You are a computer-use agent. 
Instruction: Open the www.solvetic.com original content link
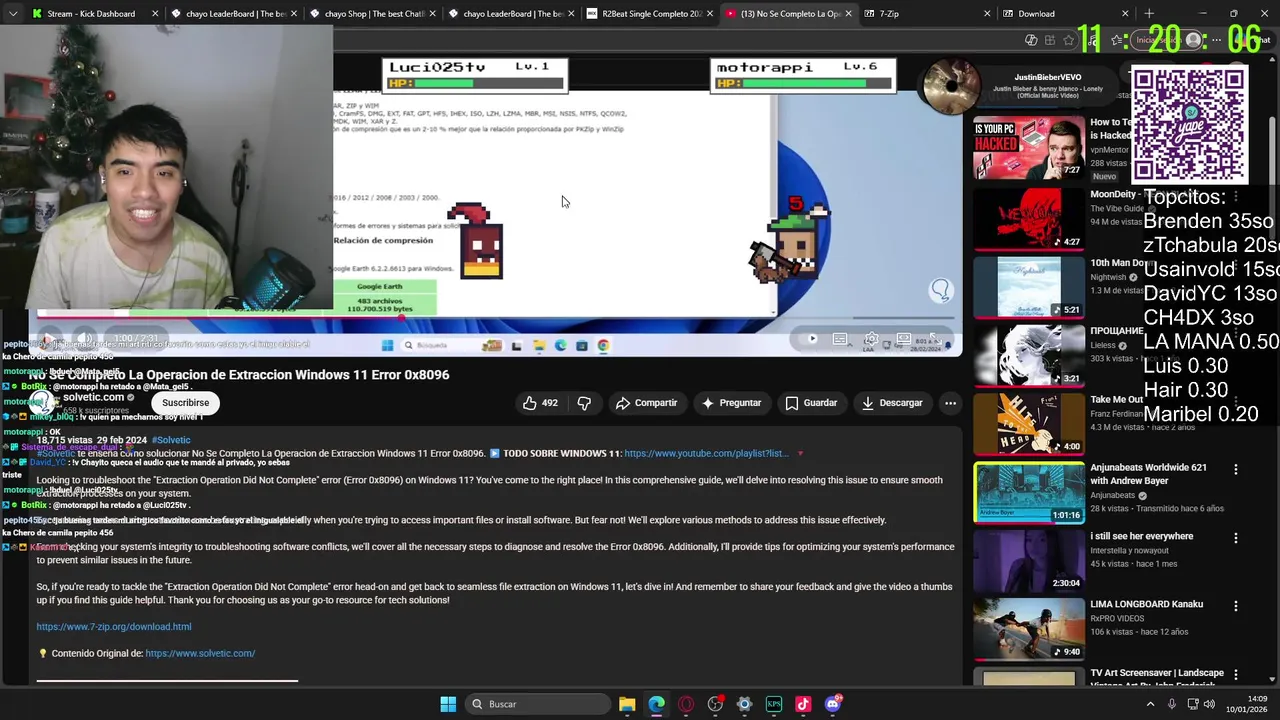(200, 653)
